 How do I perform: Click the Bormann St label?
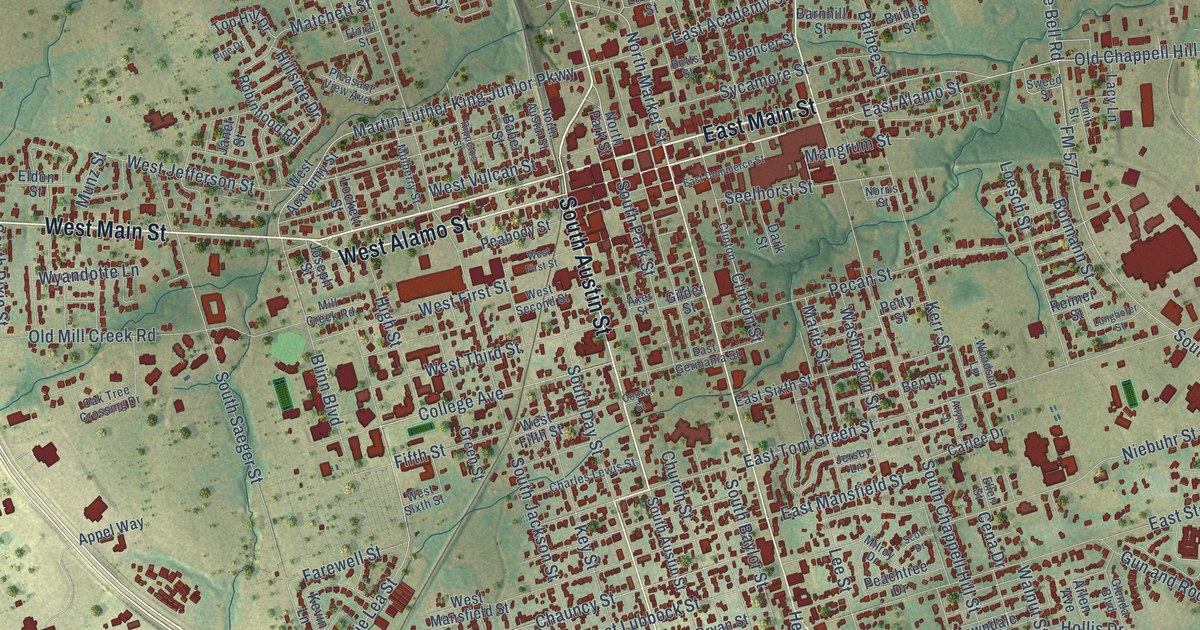point(1077,238)
